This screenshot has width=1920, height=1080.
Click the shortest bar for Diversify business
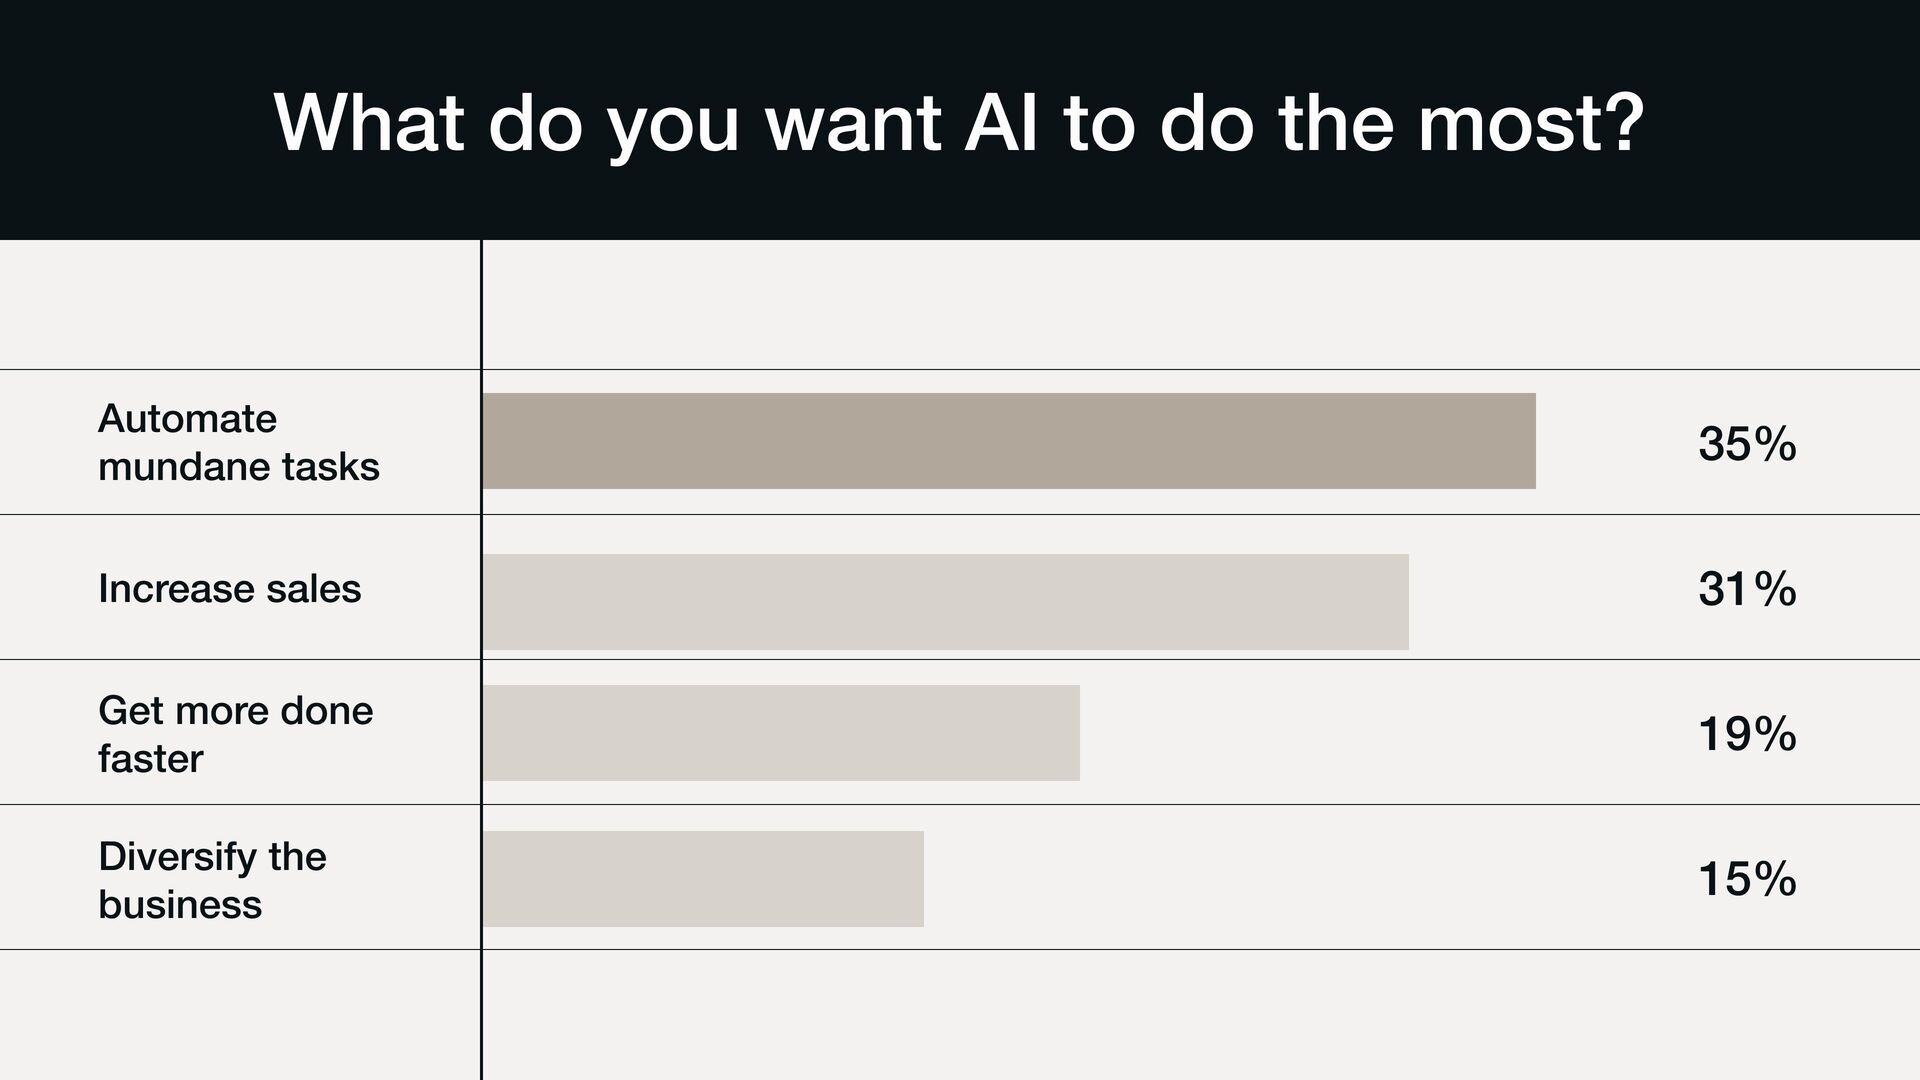click(x=702, y=879)
